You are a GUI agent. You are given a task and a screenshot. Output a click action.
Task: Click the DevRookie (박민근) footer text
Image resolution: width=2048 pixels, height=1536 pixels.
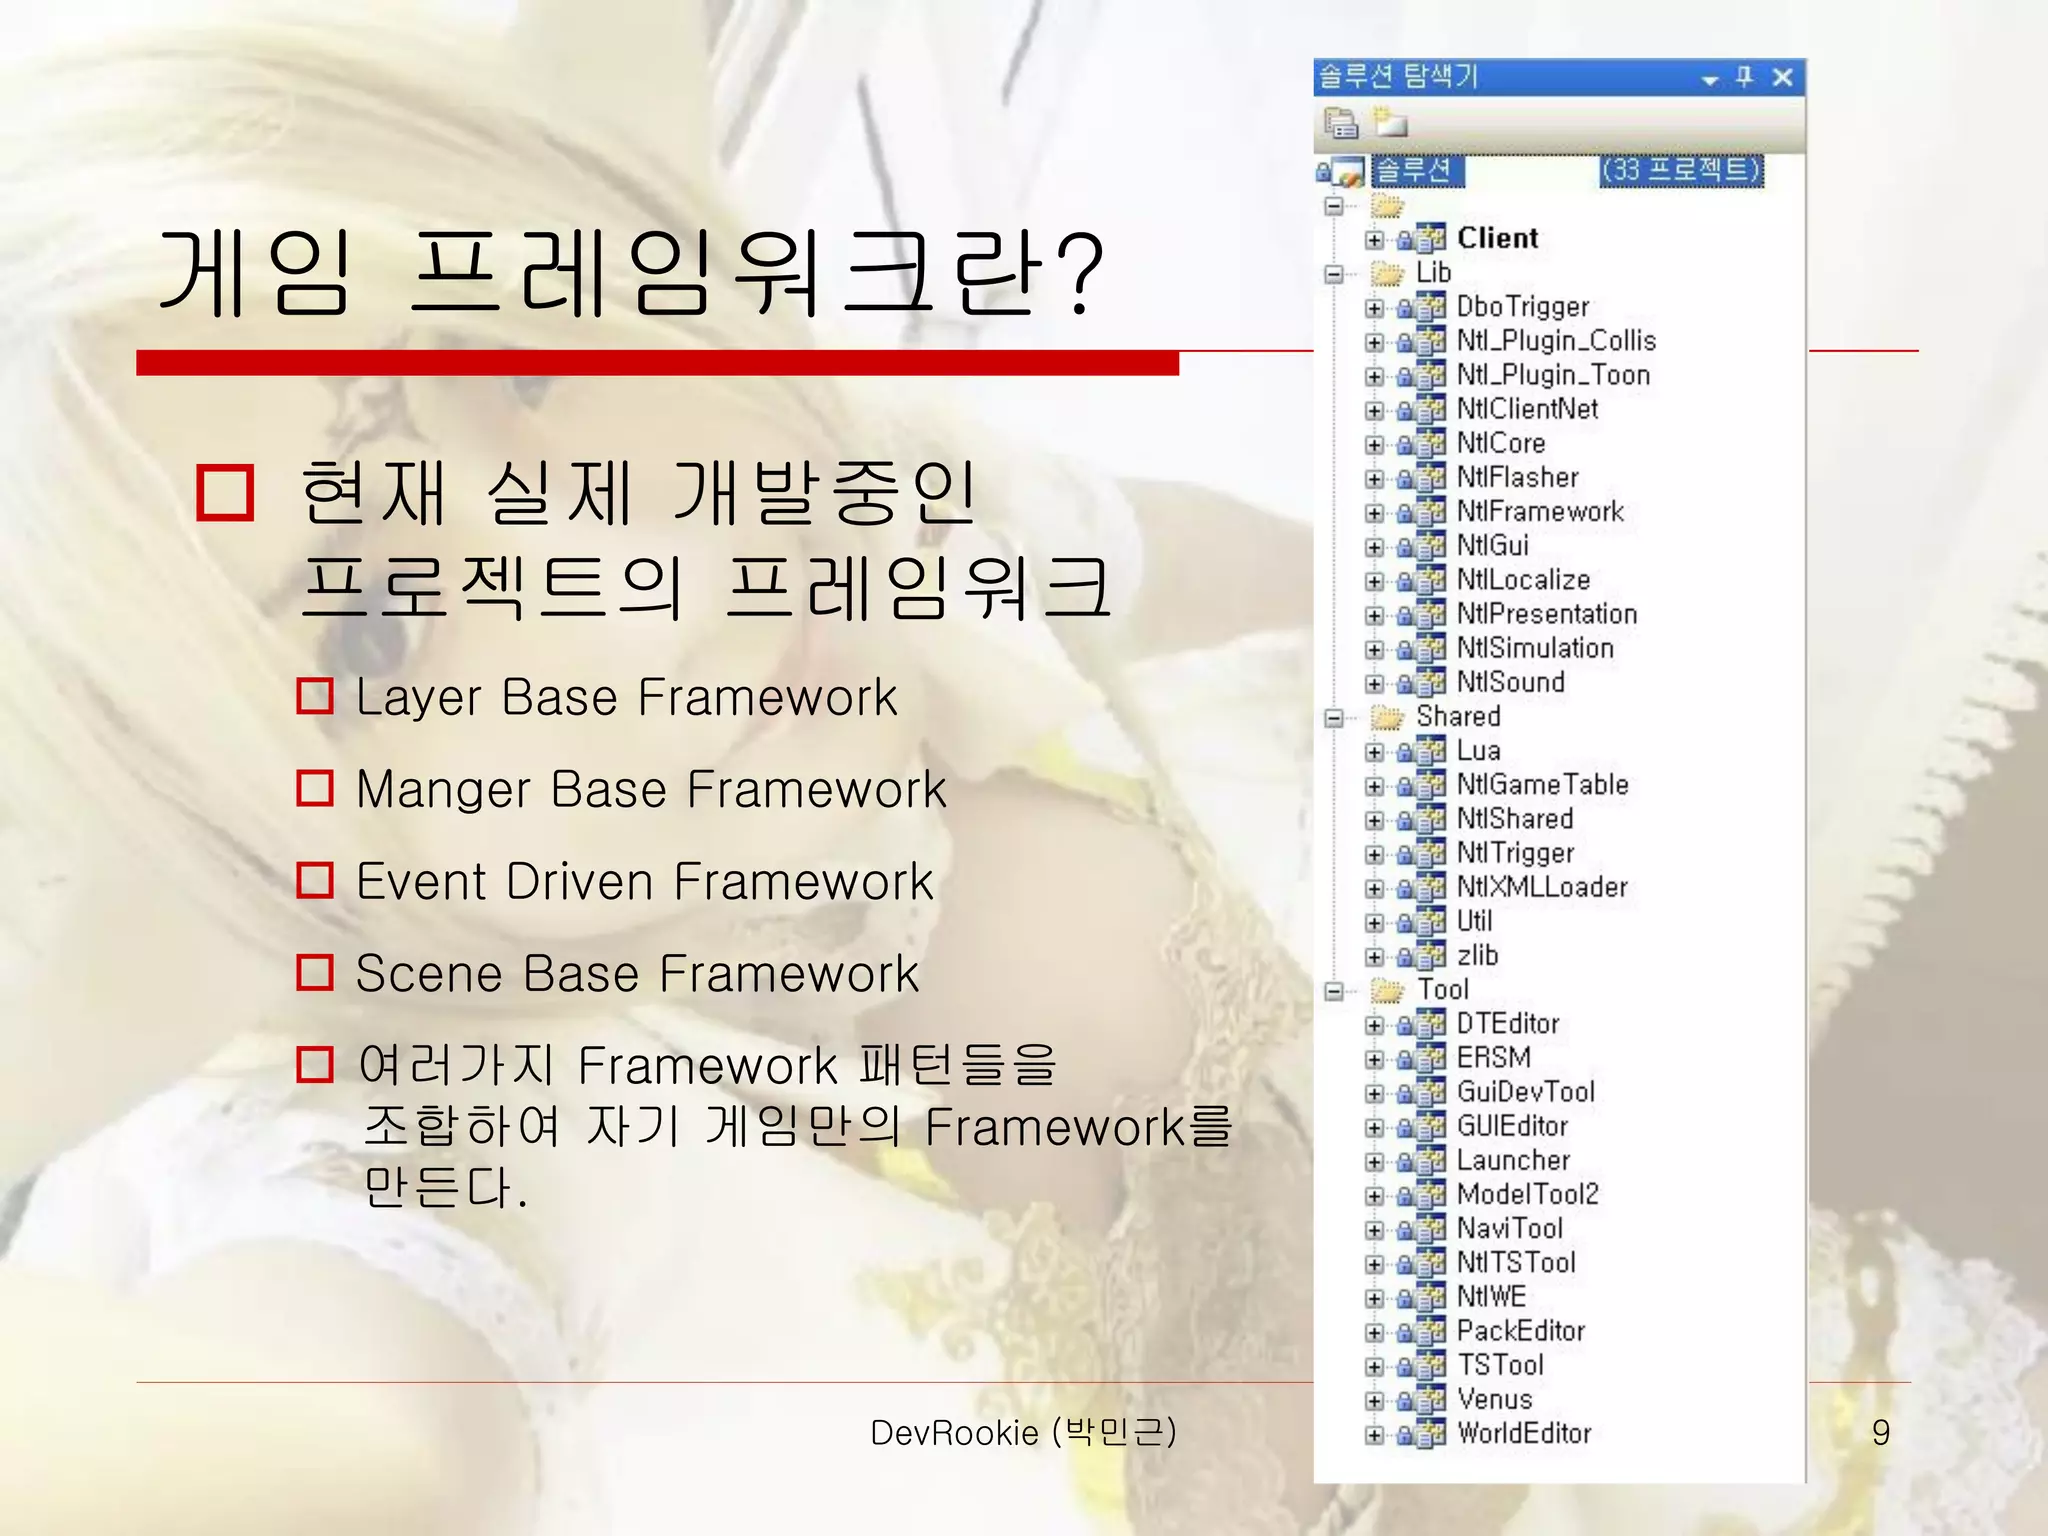coord(1023,1433)
